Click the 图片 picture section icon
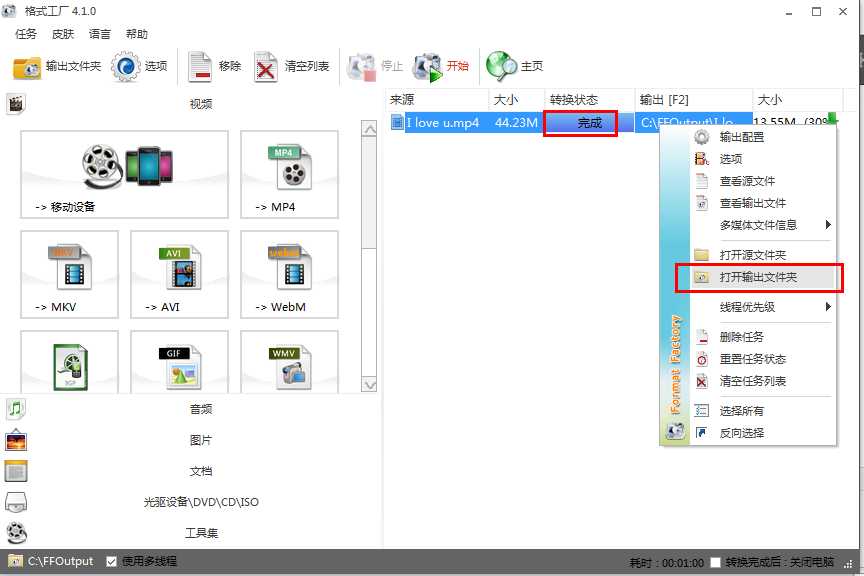Screen dimensions: 864x576 [16, 440]
